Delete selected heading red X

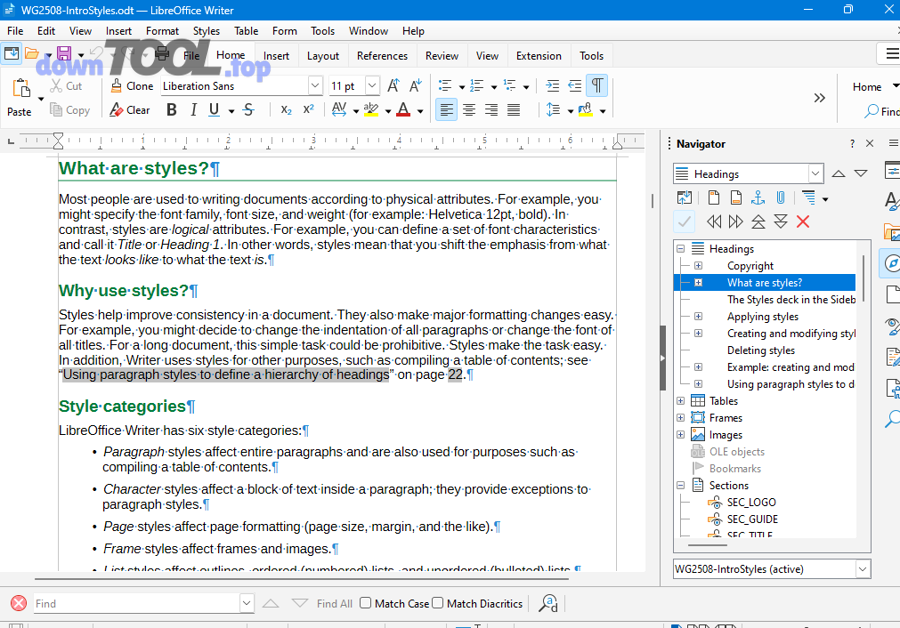(803, 222)
